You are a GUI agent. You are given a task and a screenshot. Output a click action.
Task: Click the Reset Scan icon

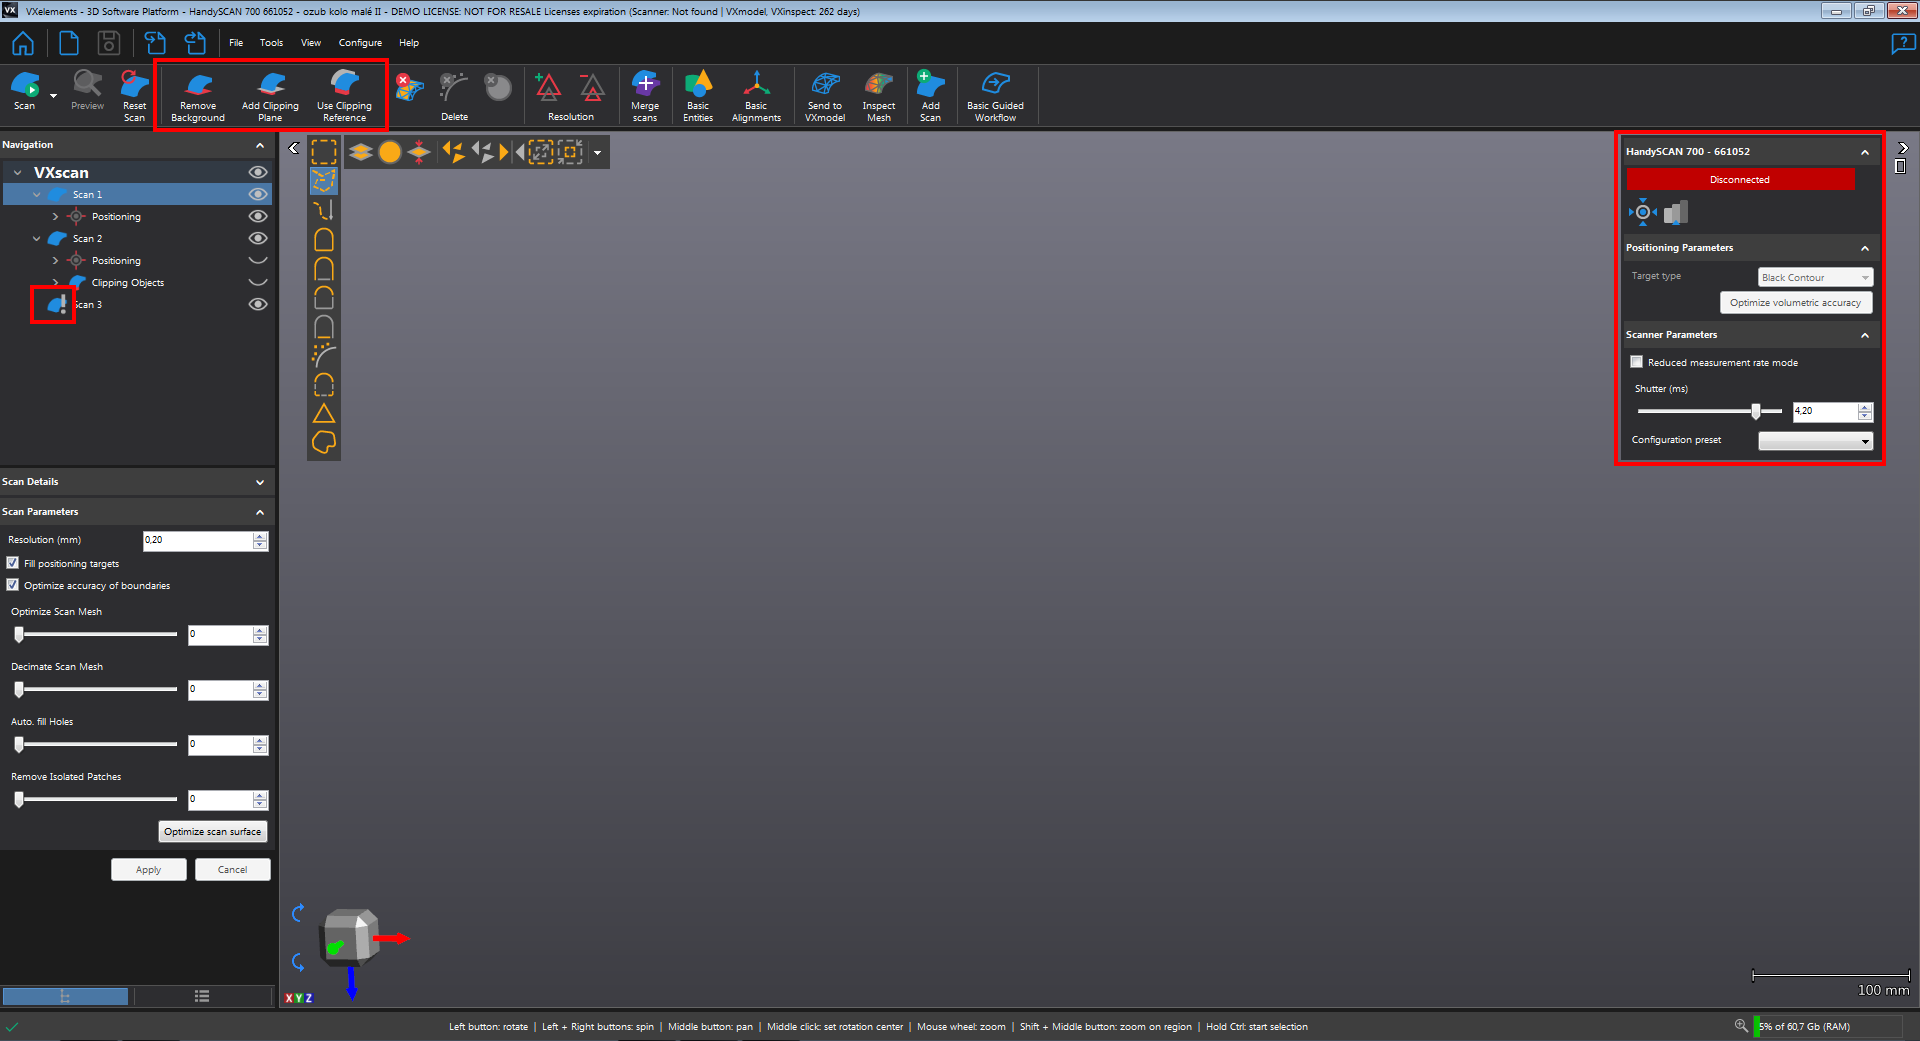(134, 96)
